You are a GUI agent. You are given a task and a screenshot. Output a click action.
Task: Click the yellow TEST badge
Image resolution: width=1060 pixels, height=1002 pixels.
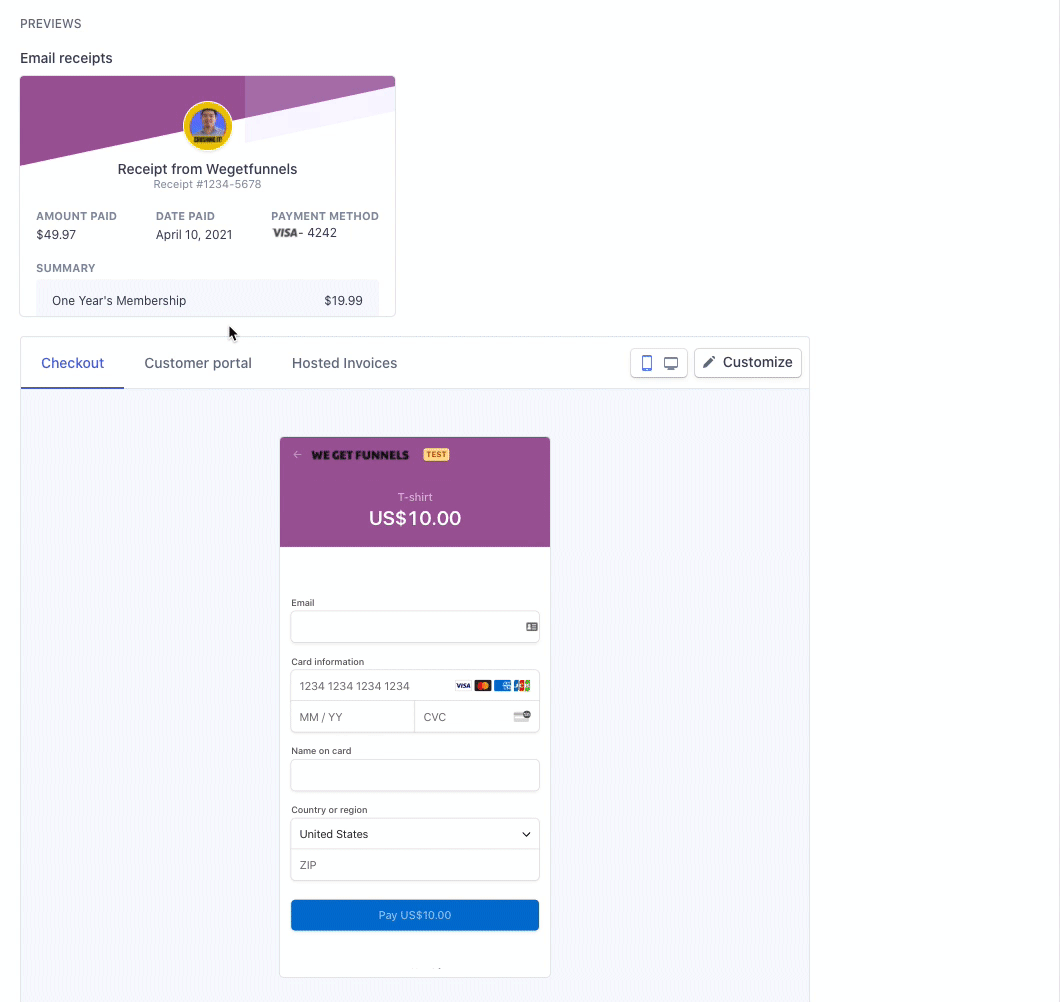436,454
